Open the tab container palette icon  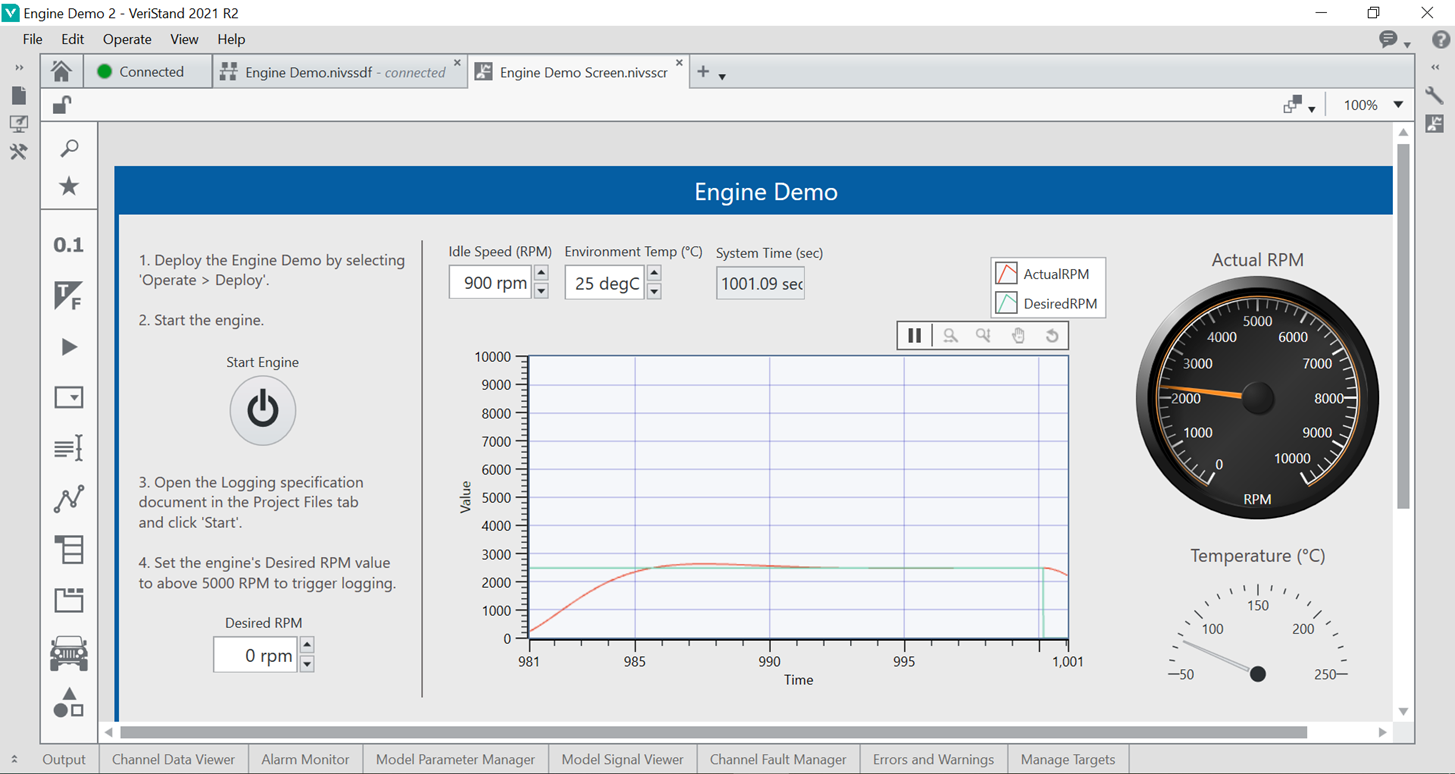69,600
